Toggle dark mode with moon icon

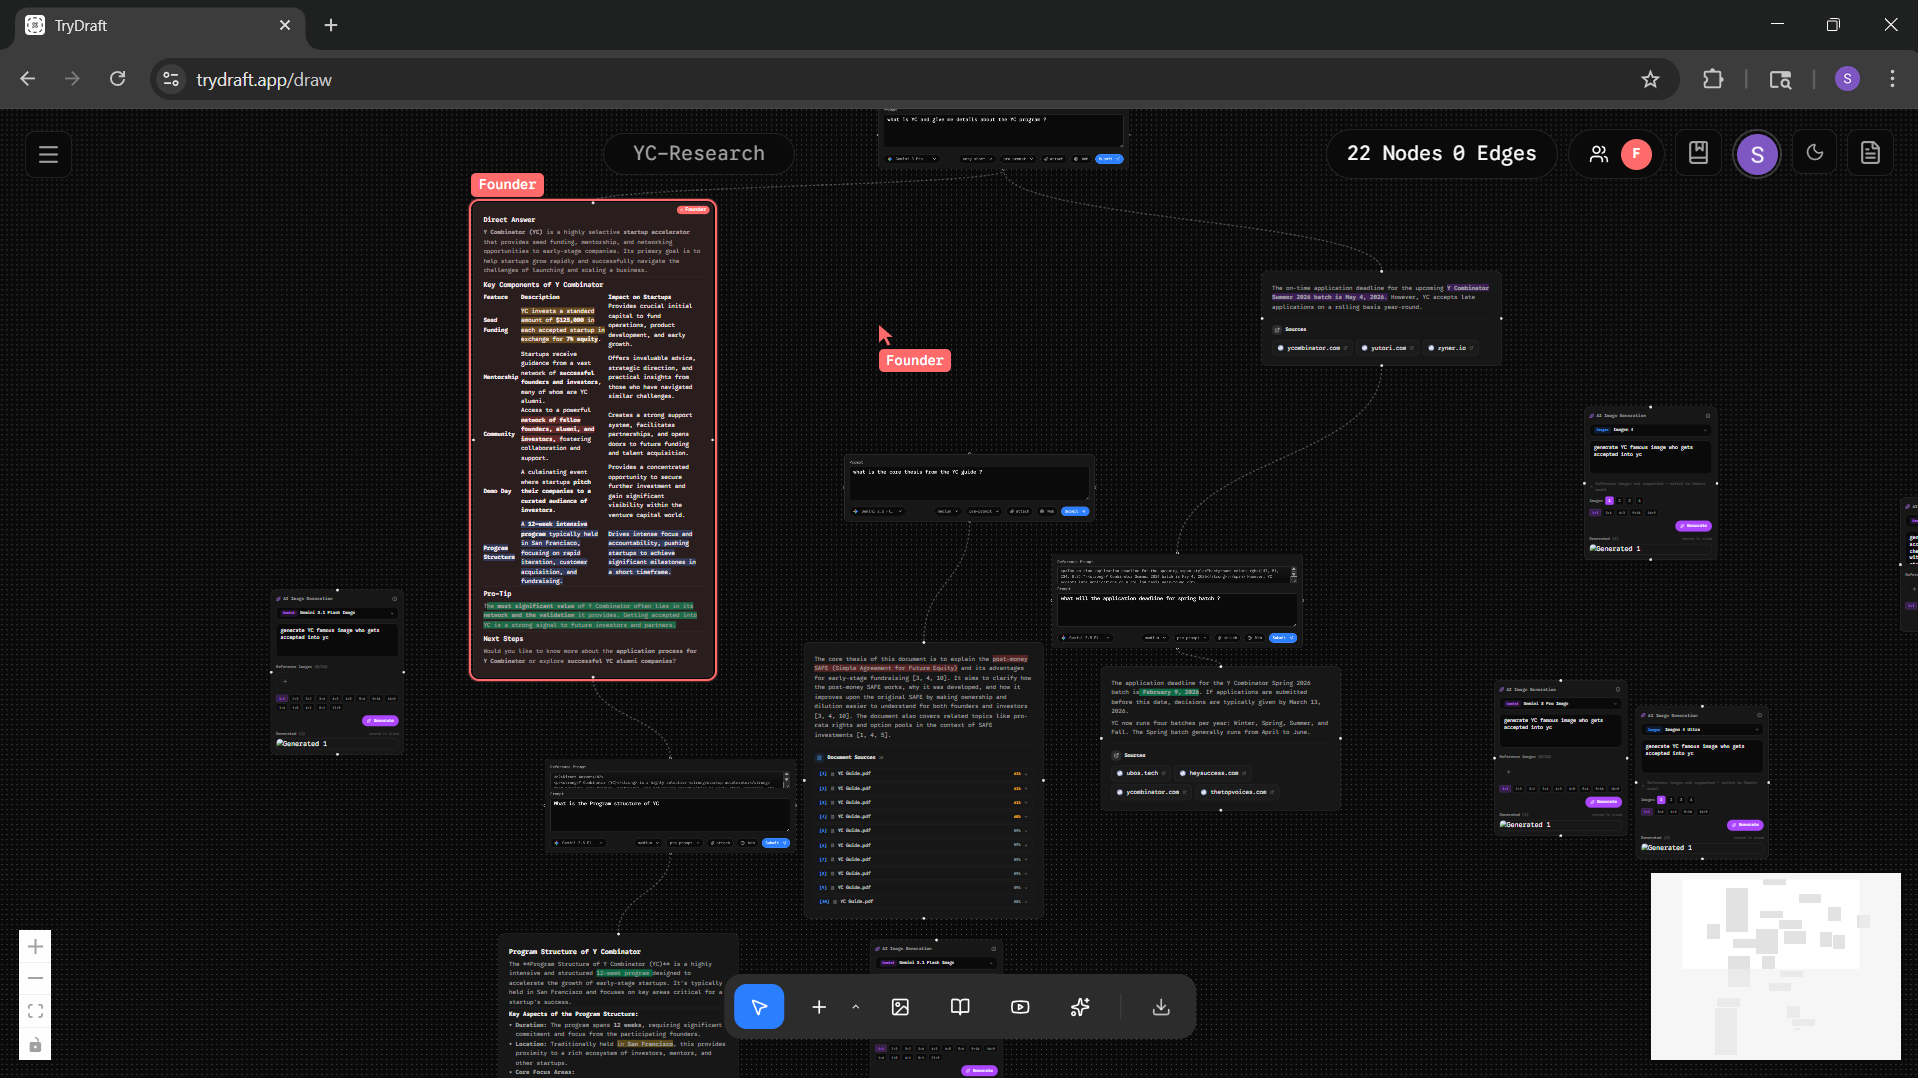(x=1815, y=153)
